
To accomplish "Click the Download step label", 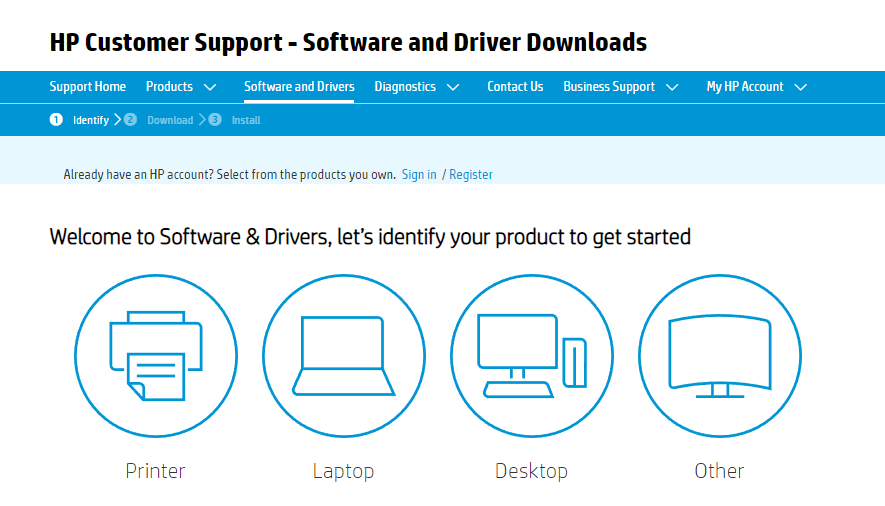I will (170, 120).
